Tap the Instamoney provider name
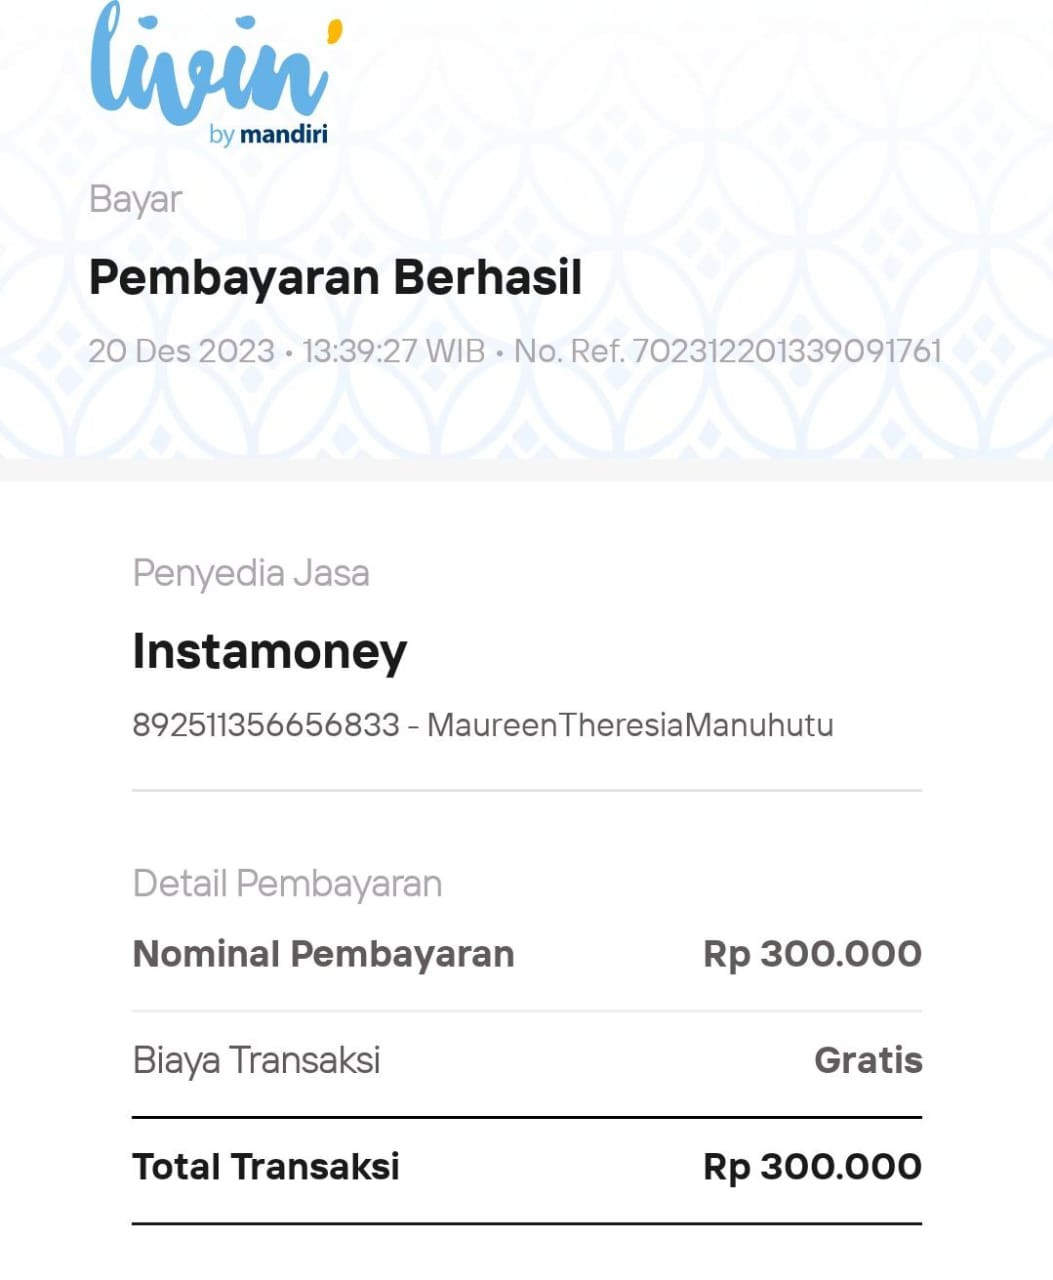The image size is (1053, 1280). point(270,651)
